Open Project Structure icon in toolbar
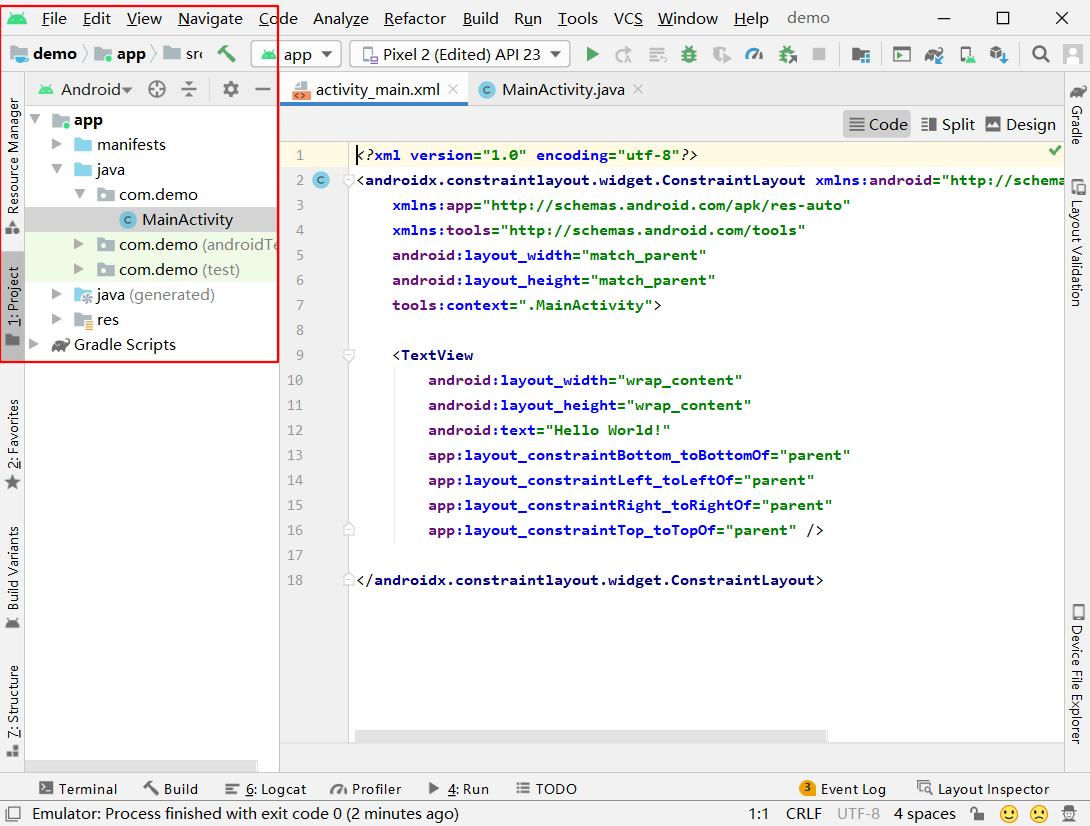This screenshot has width=1090, height=826. click(861, 54)
